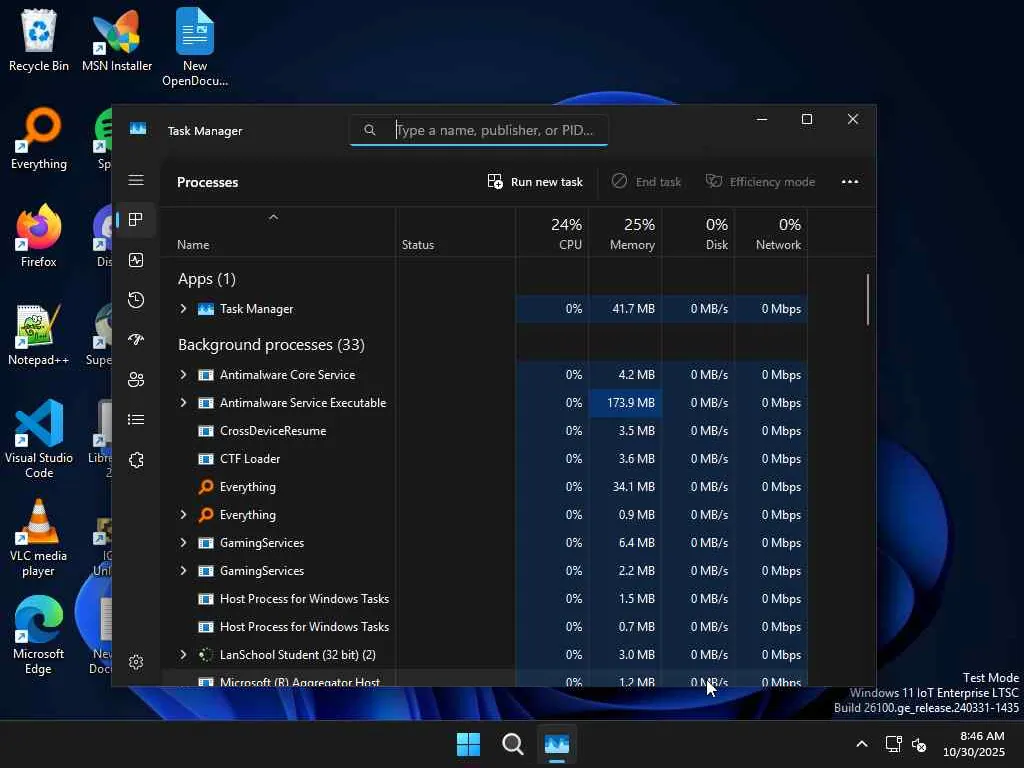The height and width of the screenshot is (768, 1024).
Task: Expand second Everything process with chevron
Action: pos(184,515)
